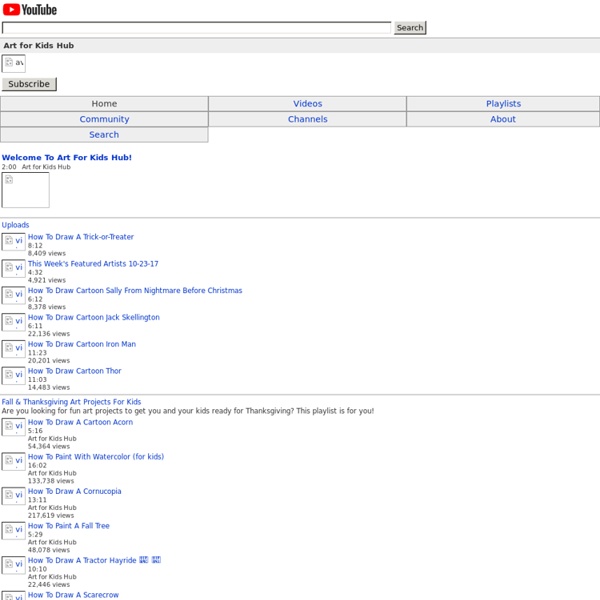Open How To Draw A Cornucopia
Image resolution: width=600 pixels, height=600 pixels.
click(75, 491)
